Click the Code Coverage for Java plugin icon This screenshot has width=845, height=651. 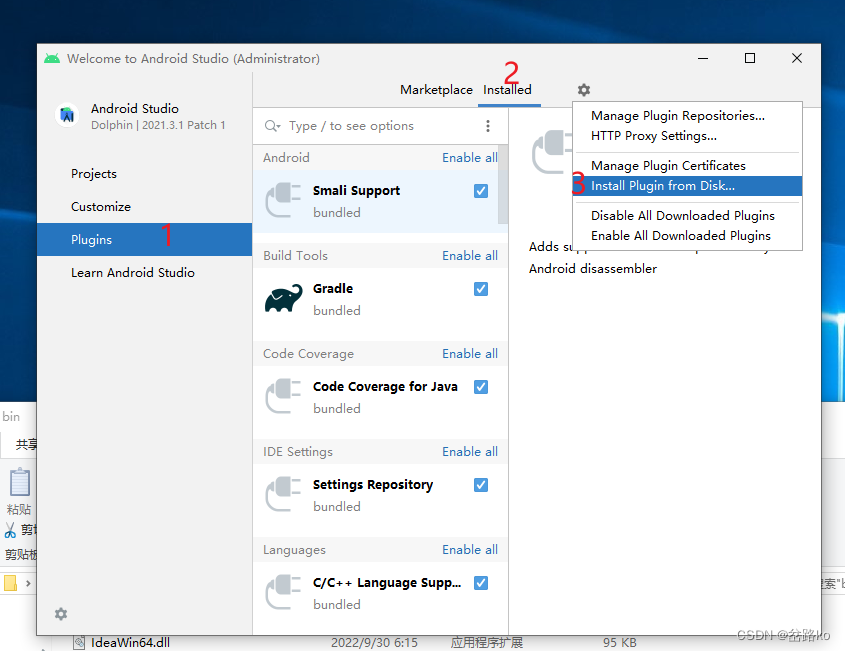click(283, 395)
